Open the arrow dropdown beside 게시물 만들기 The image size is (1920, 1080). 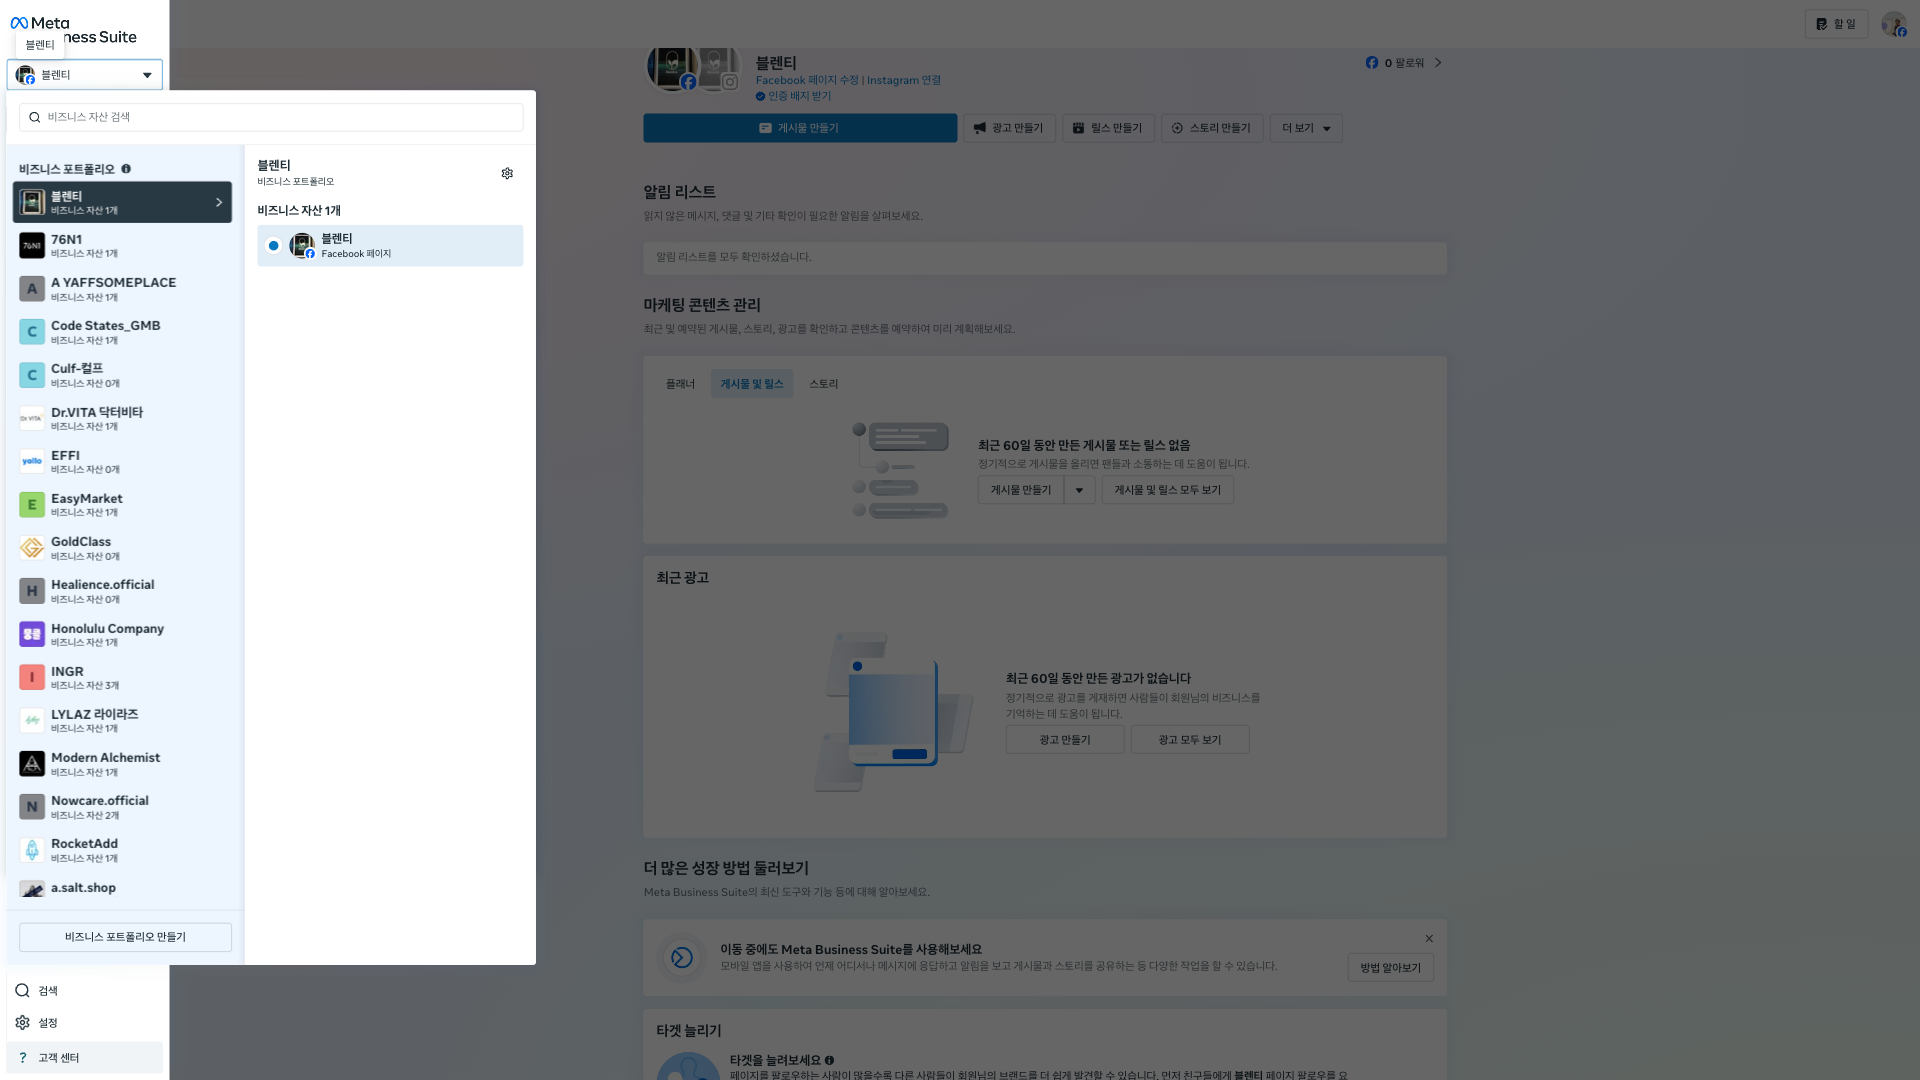click(x=1079, y=490)
